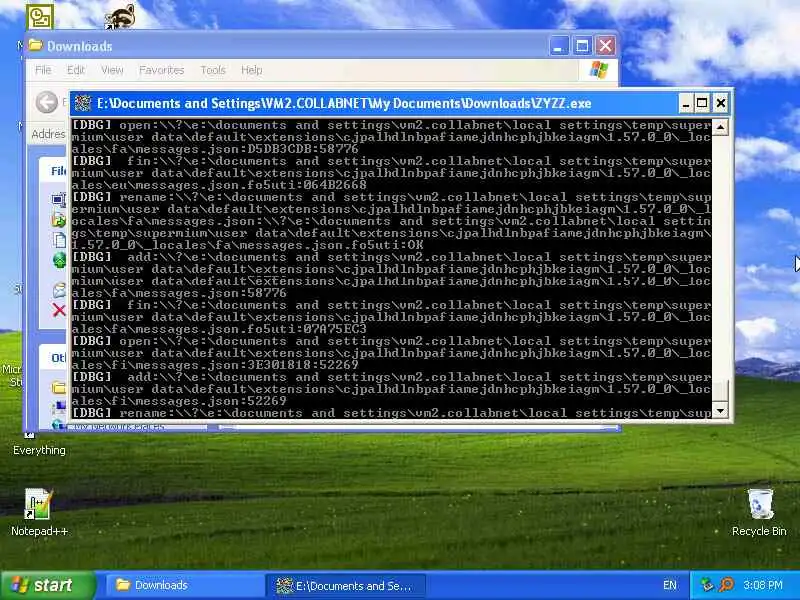Open the Start menu

tap(48, 585)
